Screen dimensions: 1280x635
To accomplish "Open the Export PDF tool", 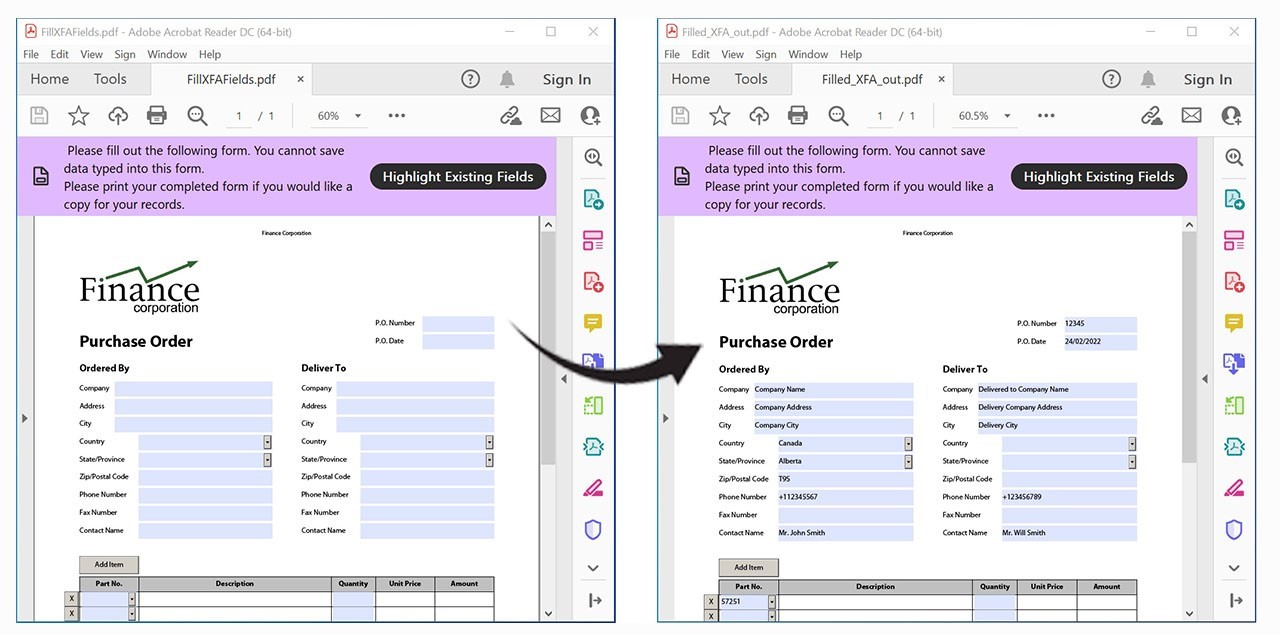I will pyautogui.click(x=1234, y=199).
